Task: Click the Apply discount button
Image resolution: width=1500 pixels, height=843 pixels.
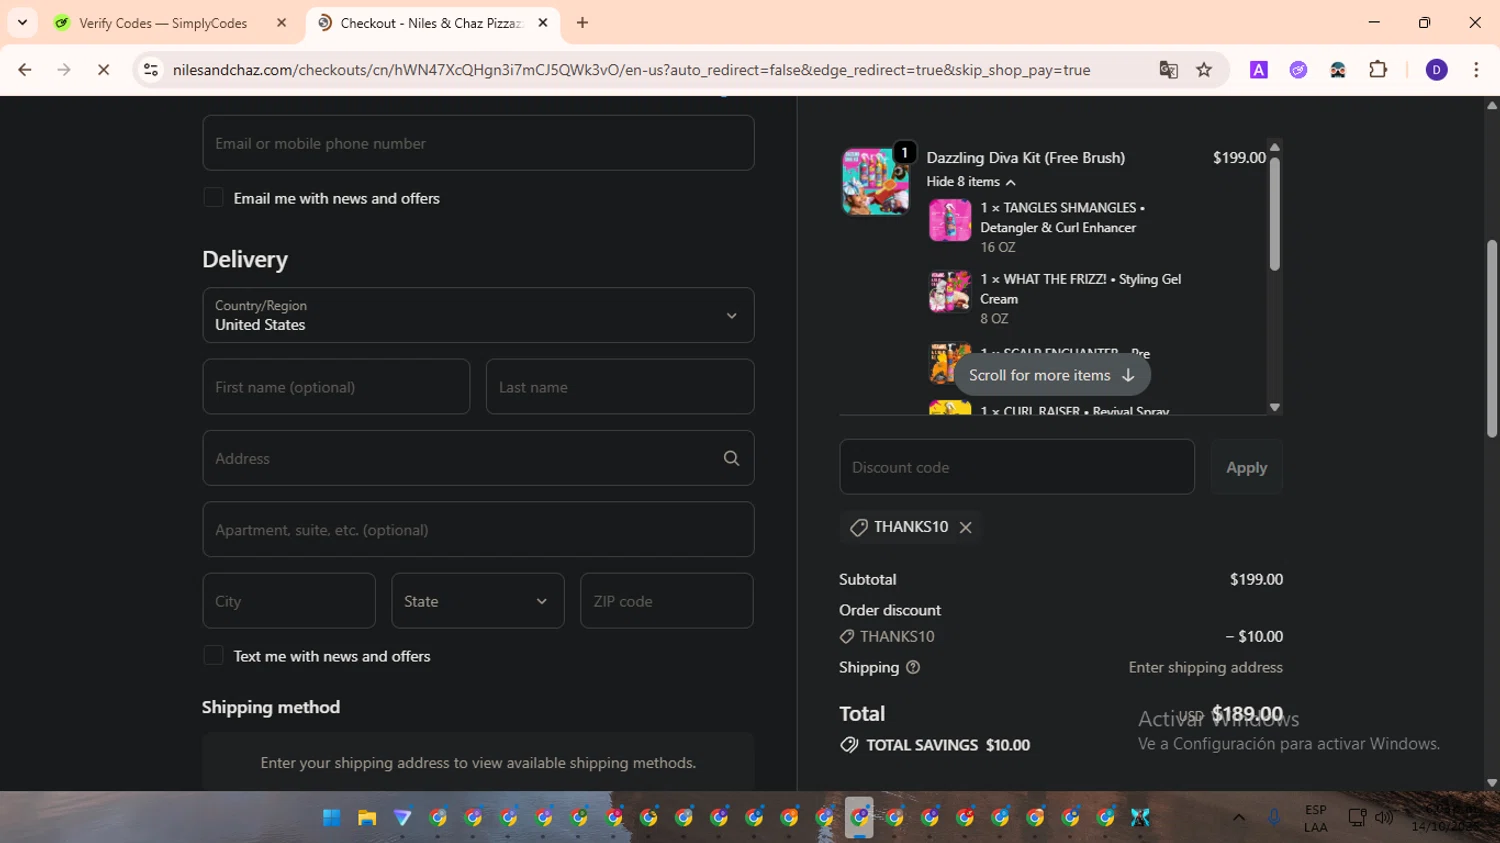Action: click(1247, 467)
